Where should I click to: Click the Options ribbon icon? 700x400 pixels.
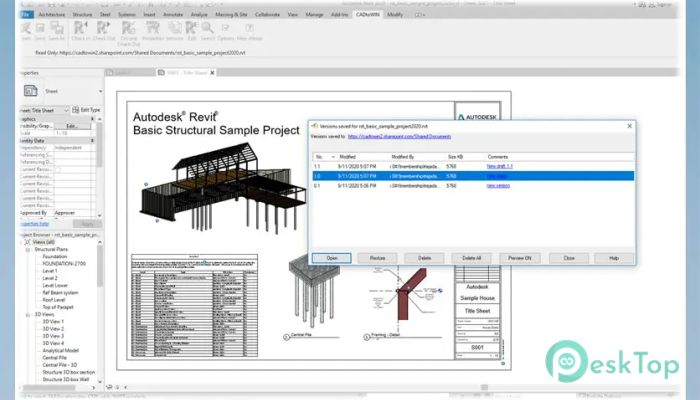225,28
